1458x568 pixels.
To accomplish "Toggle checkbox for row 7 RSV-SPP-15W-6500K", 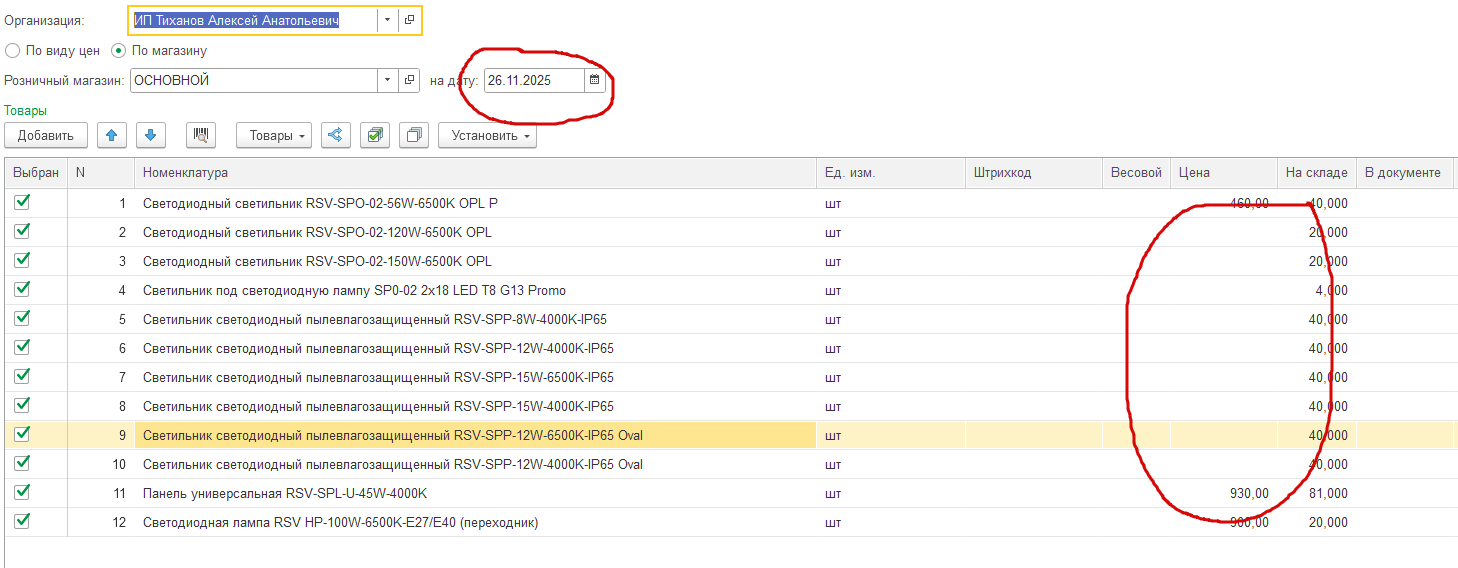I will click(23, 376).
